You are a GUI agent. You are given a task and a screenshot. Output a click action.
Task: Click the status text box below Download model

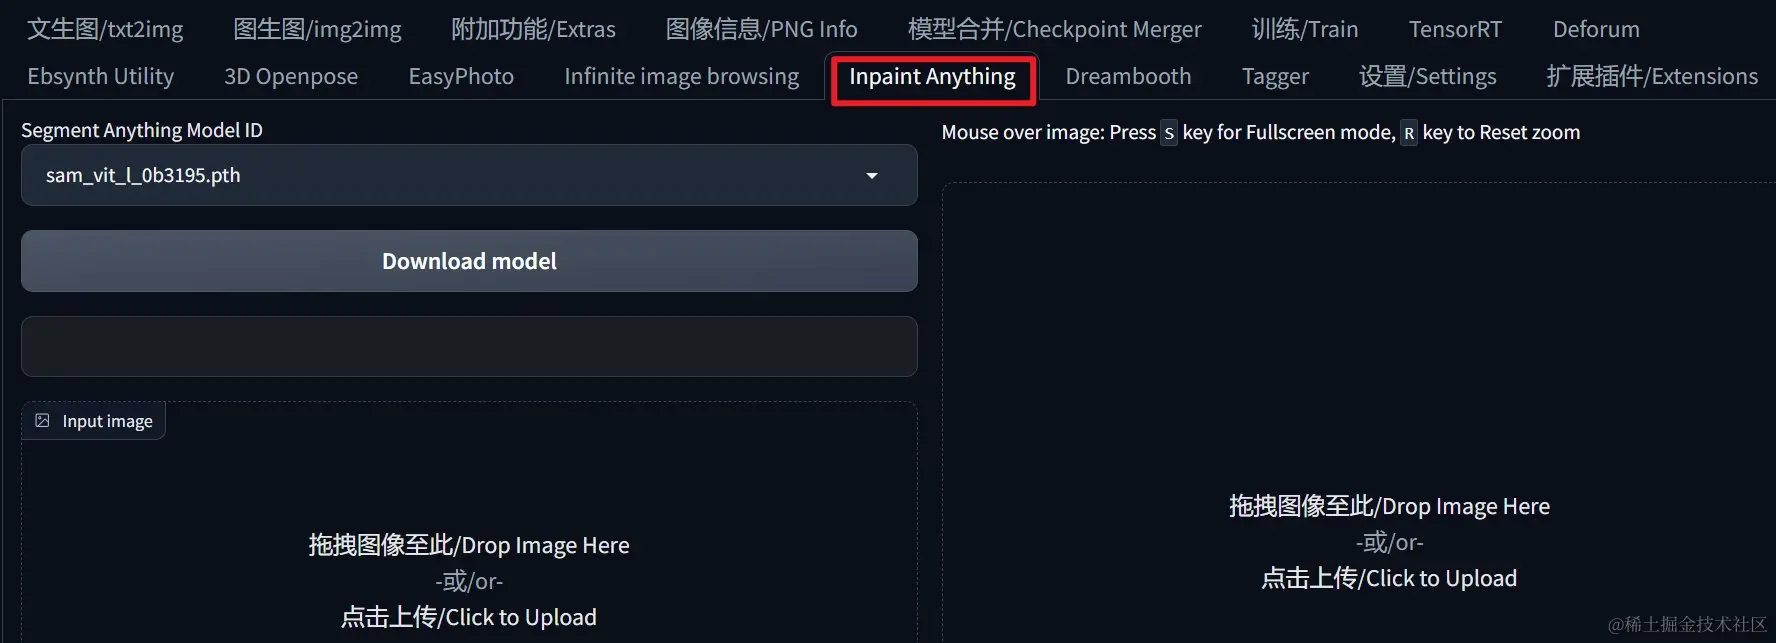coord(469,346)
